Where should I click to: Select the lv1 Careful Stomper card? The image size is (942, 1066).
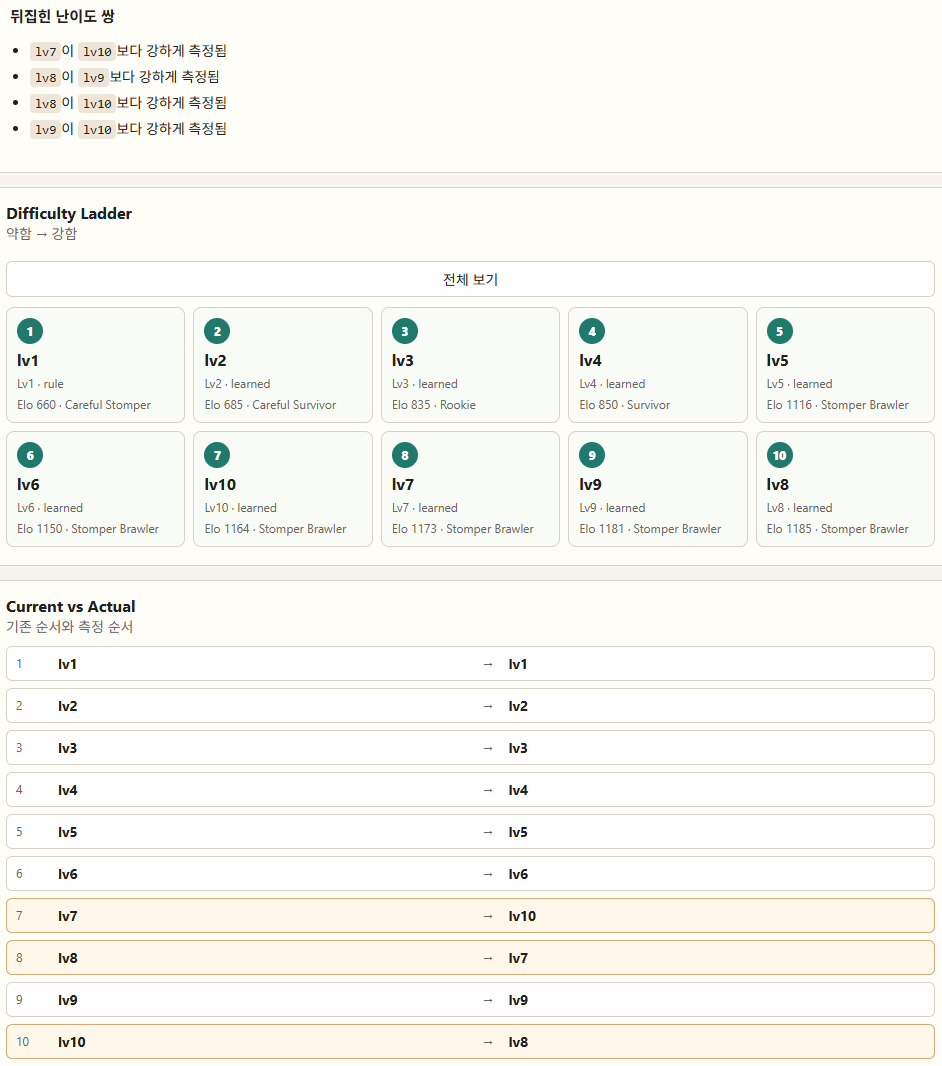coord(96,365)
